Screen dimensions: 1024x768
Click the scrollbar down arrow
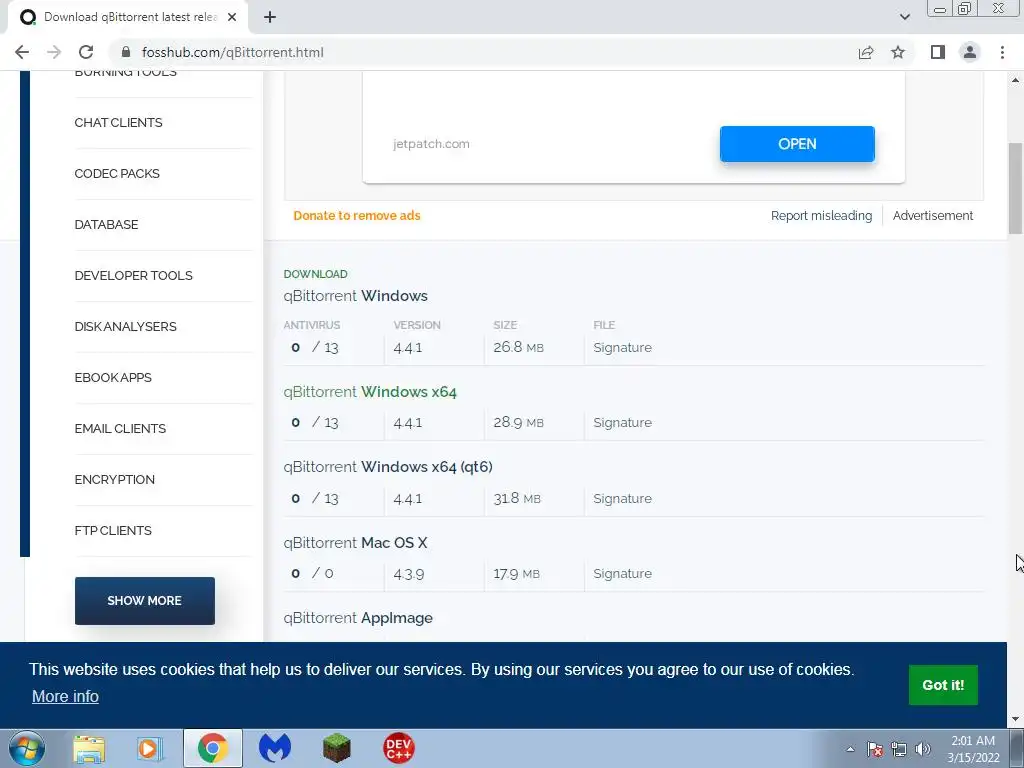(x=1015, y=719)
